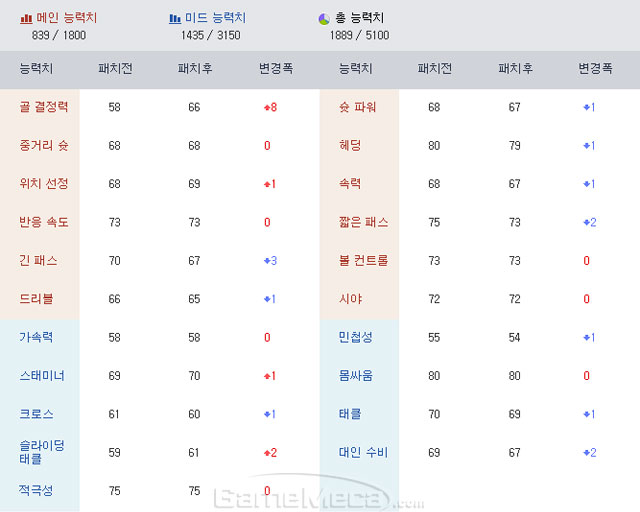Click the 민첩성 stat label
This screenshot has width=640, height=512.
(356, 337)
